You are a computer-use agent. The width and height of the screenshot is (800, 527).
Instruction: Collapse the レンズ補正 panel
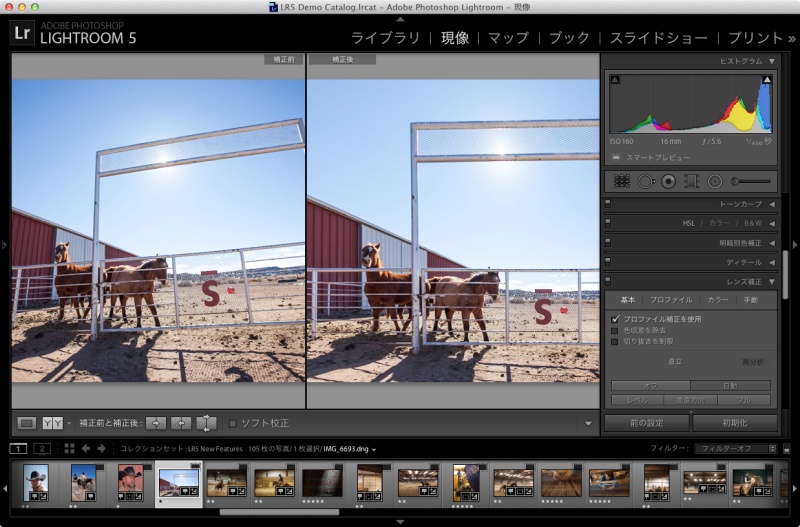click(x=772, y=282)
